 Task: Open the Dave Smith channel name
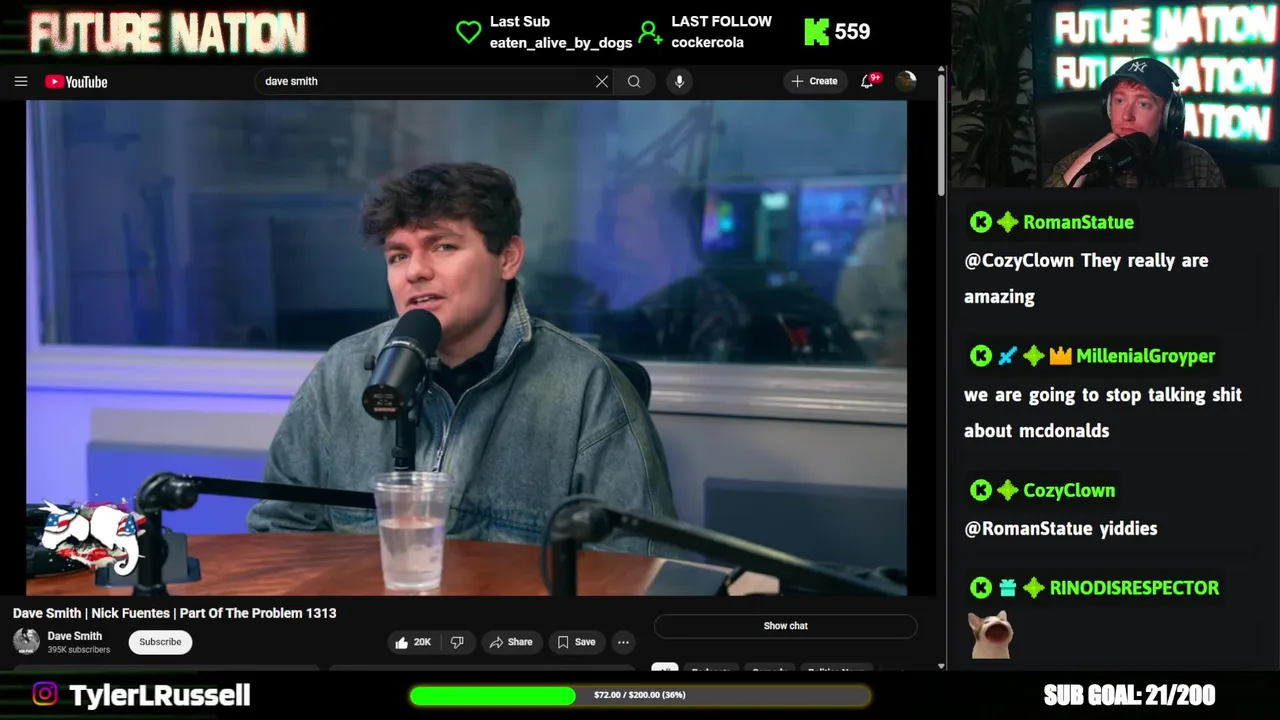point(75,636)
